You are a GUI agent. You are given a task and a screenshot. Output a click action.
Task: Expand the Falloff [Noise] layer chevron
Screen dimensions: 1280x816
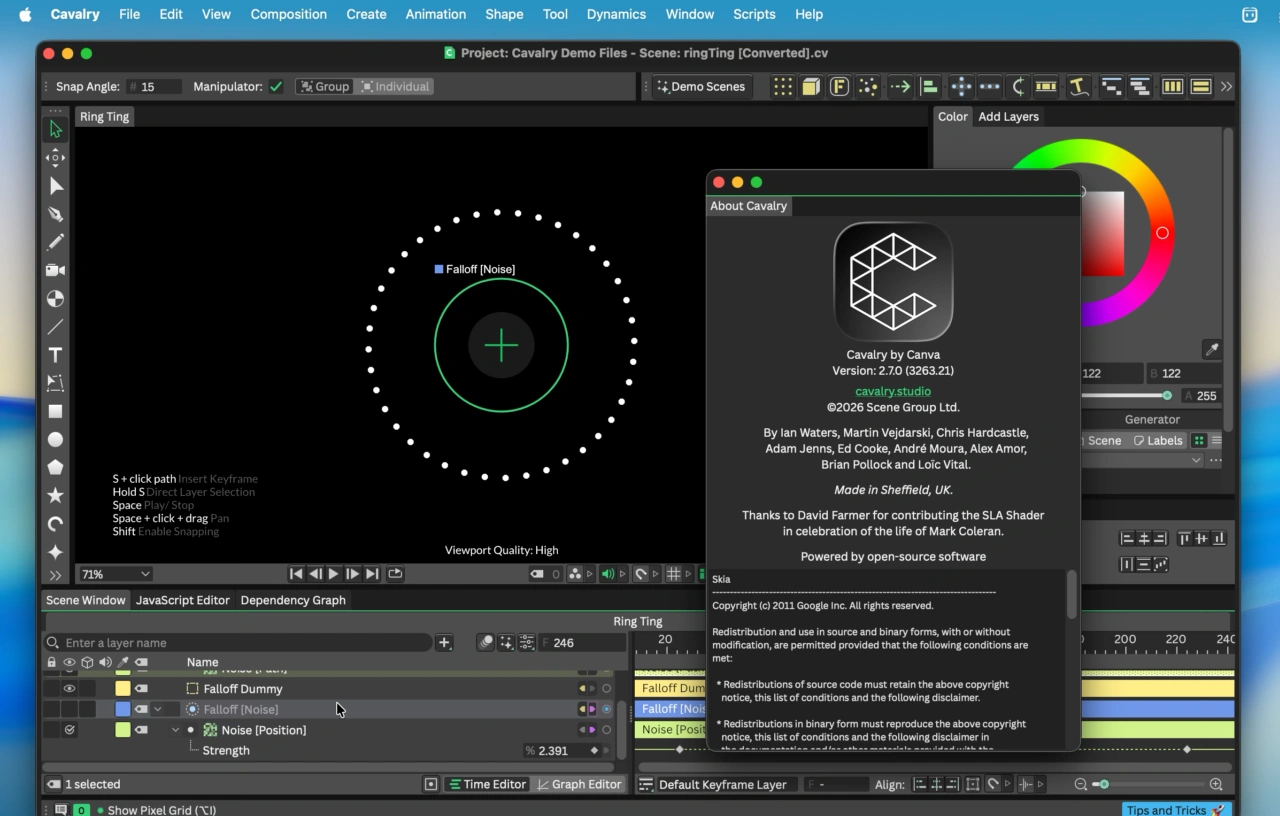(158, 710)
